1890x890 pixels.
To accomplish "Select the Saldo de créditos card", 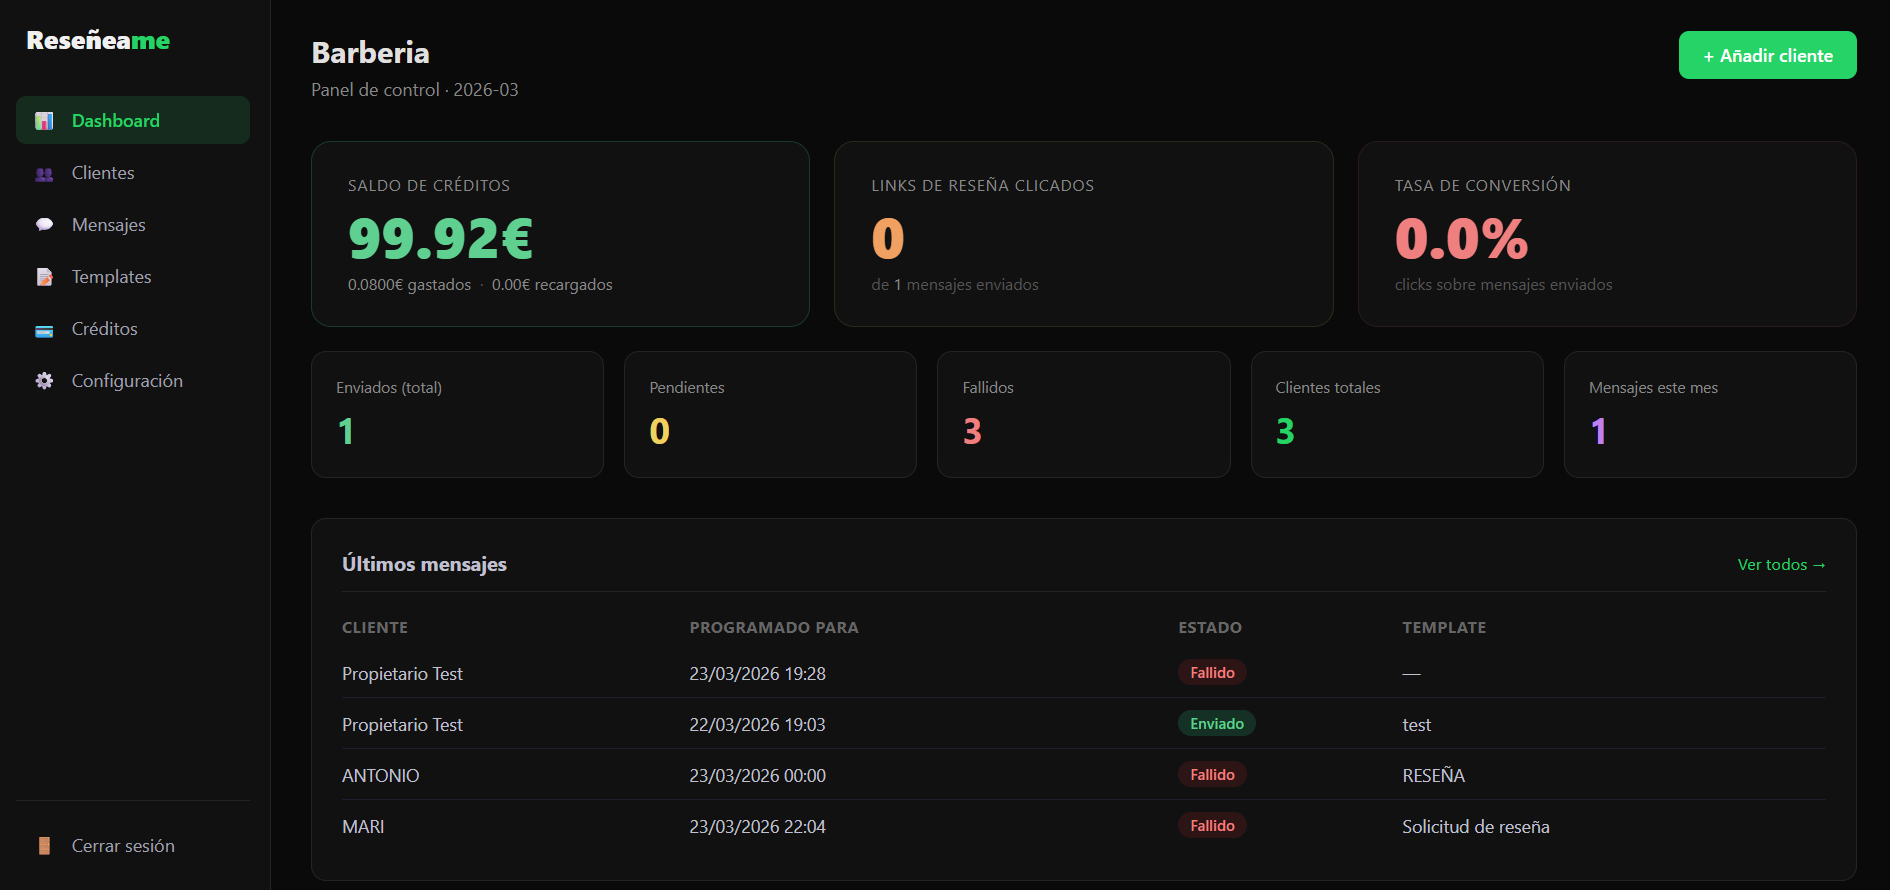I will pos(560,234).
